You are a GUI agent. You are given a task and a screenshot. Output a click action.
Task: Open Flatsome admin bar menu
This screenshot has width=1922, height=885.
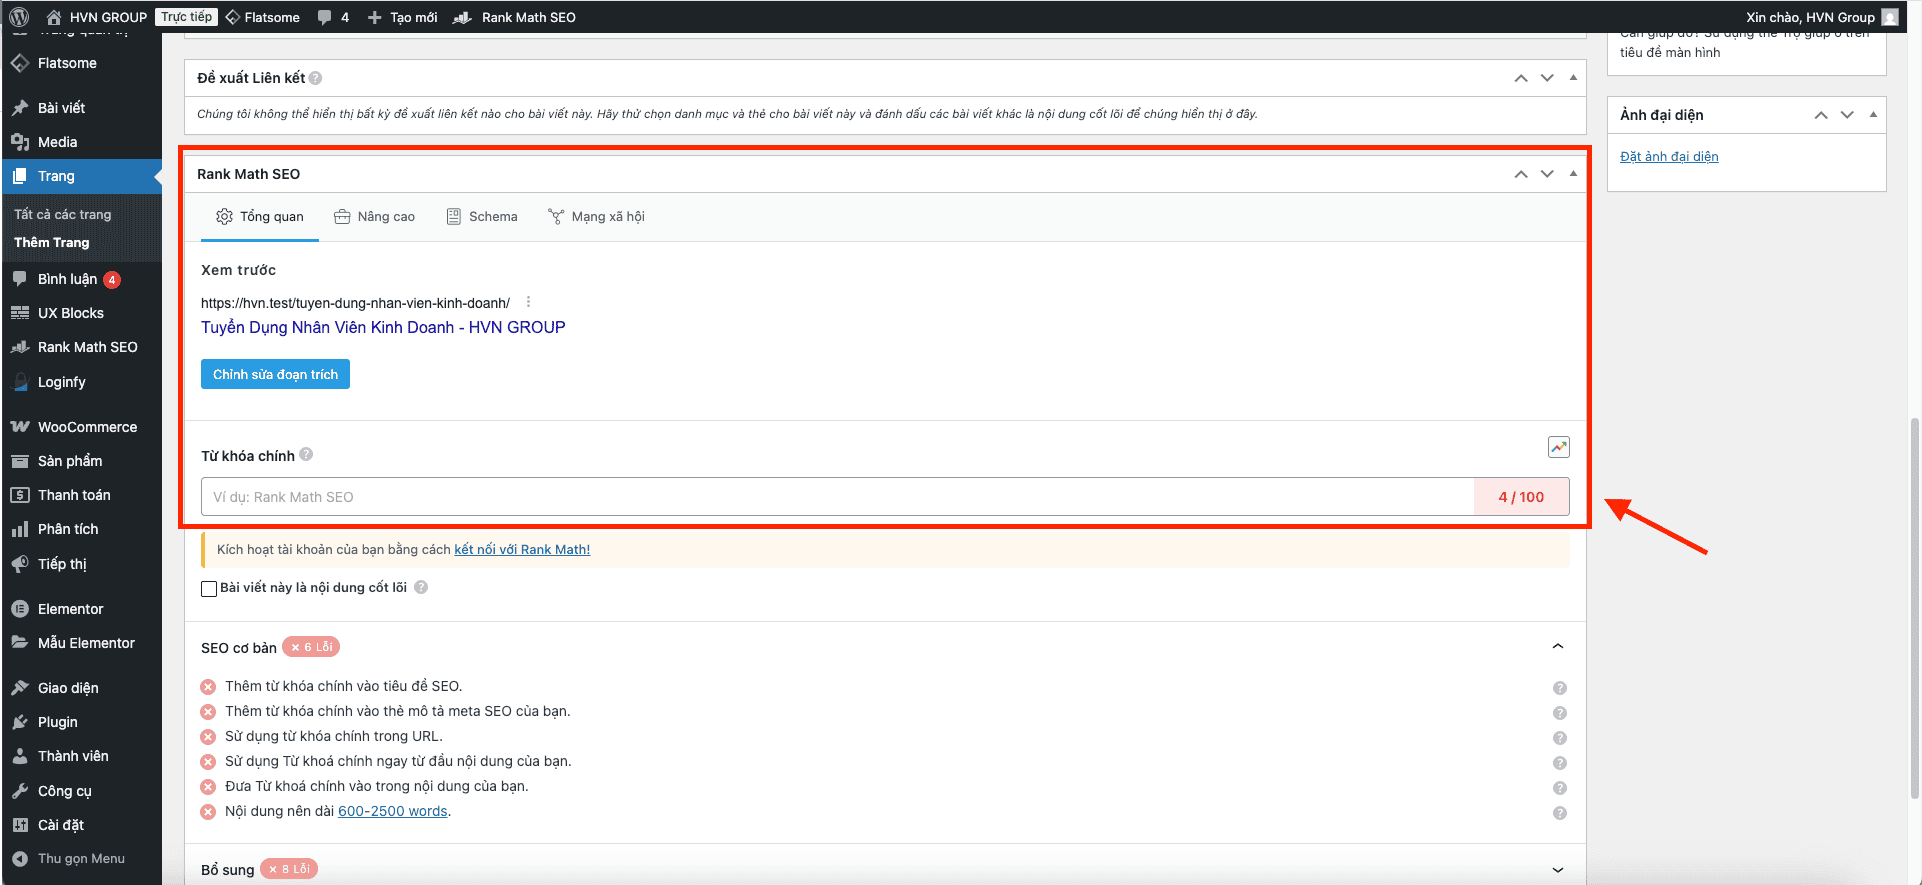(x=263, y=17)
